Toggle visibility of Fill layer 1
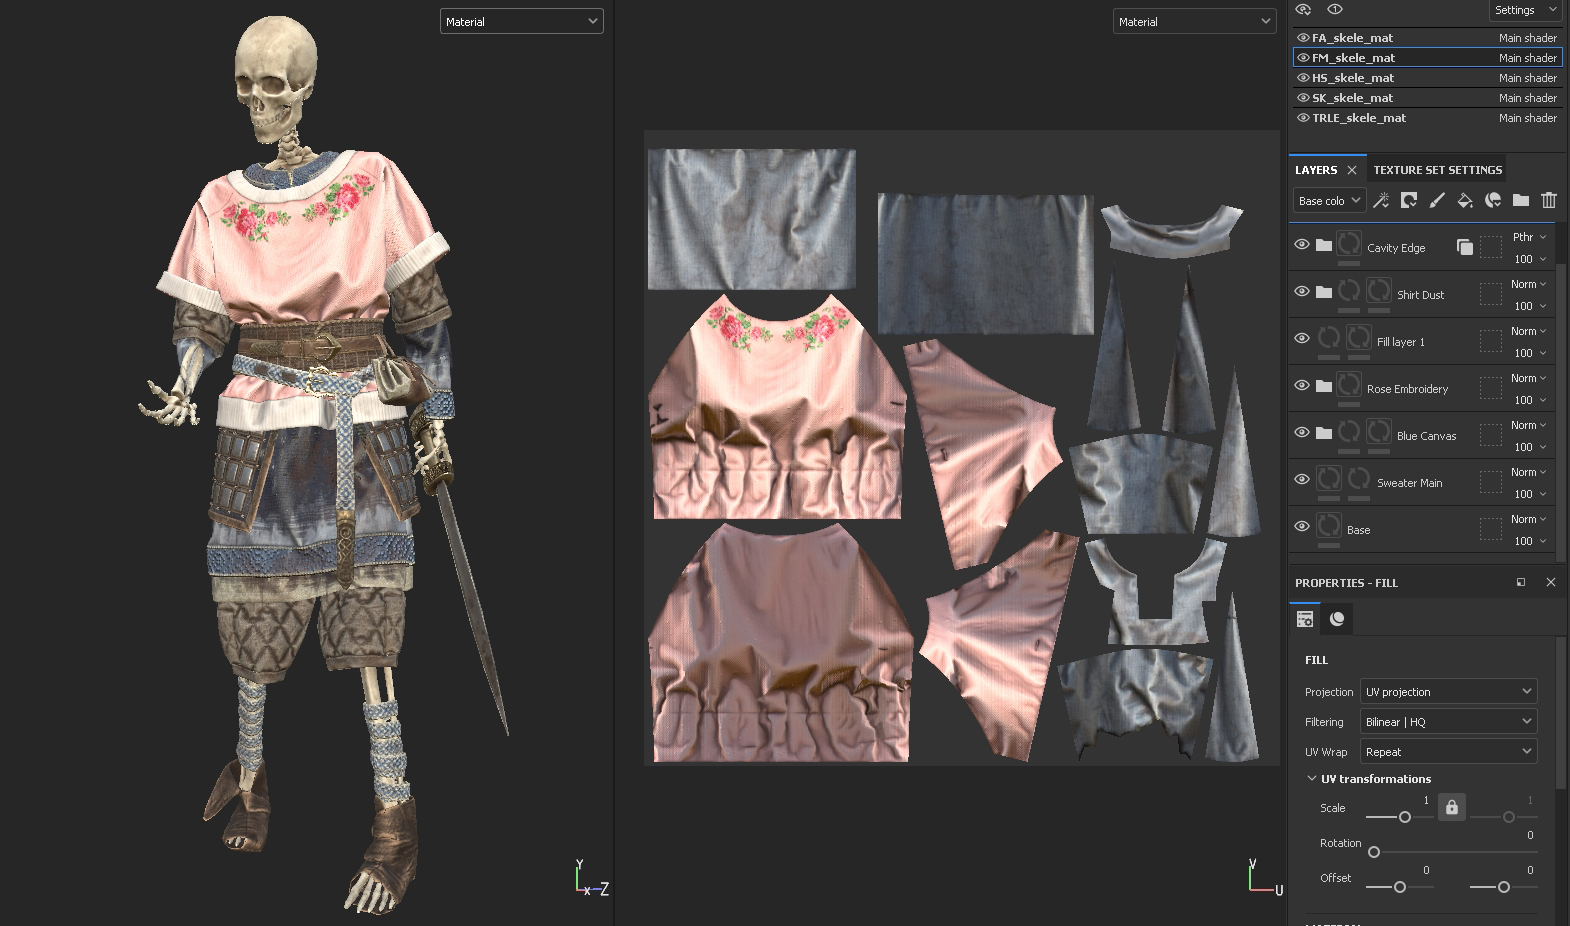This screenshot has width=1570, height=926. [1302, 338]
